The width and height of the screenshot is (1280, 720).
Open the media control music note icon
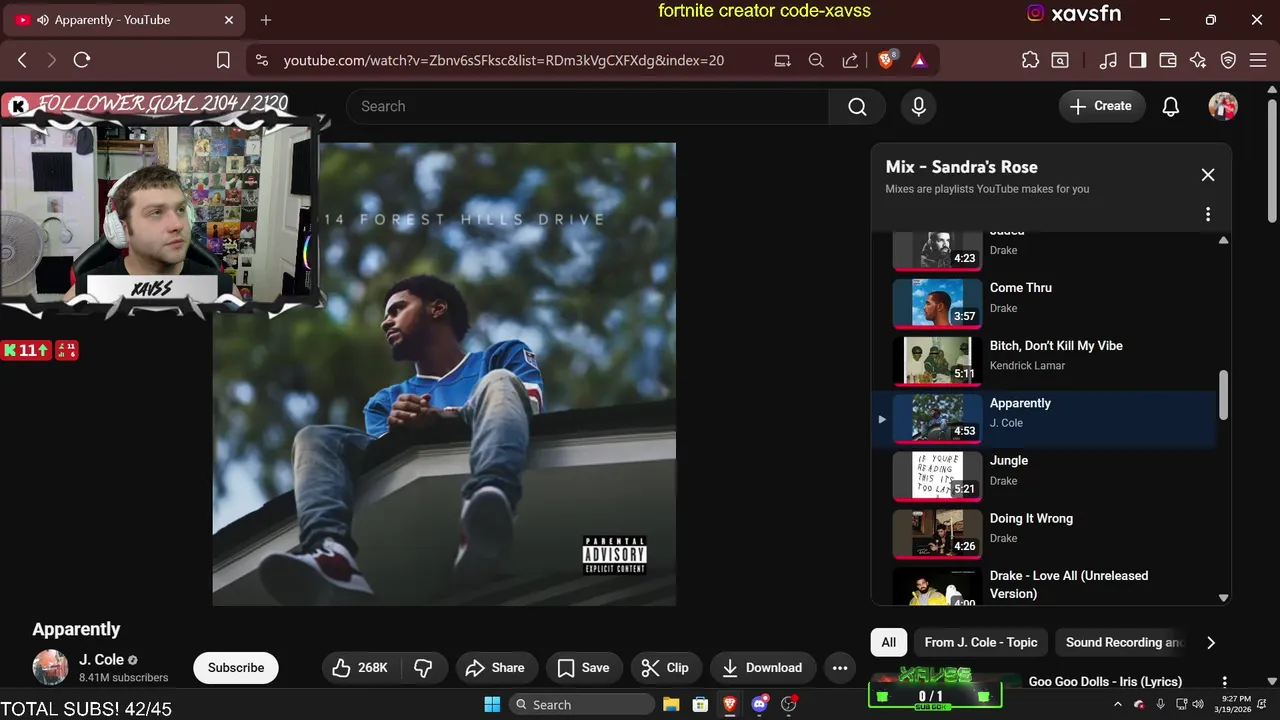coord(1107,60)
